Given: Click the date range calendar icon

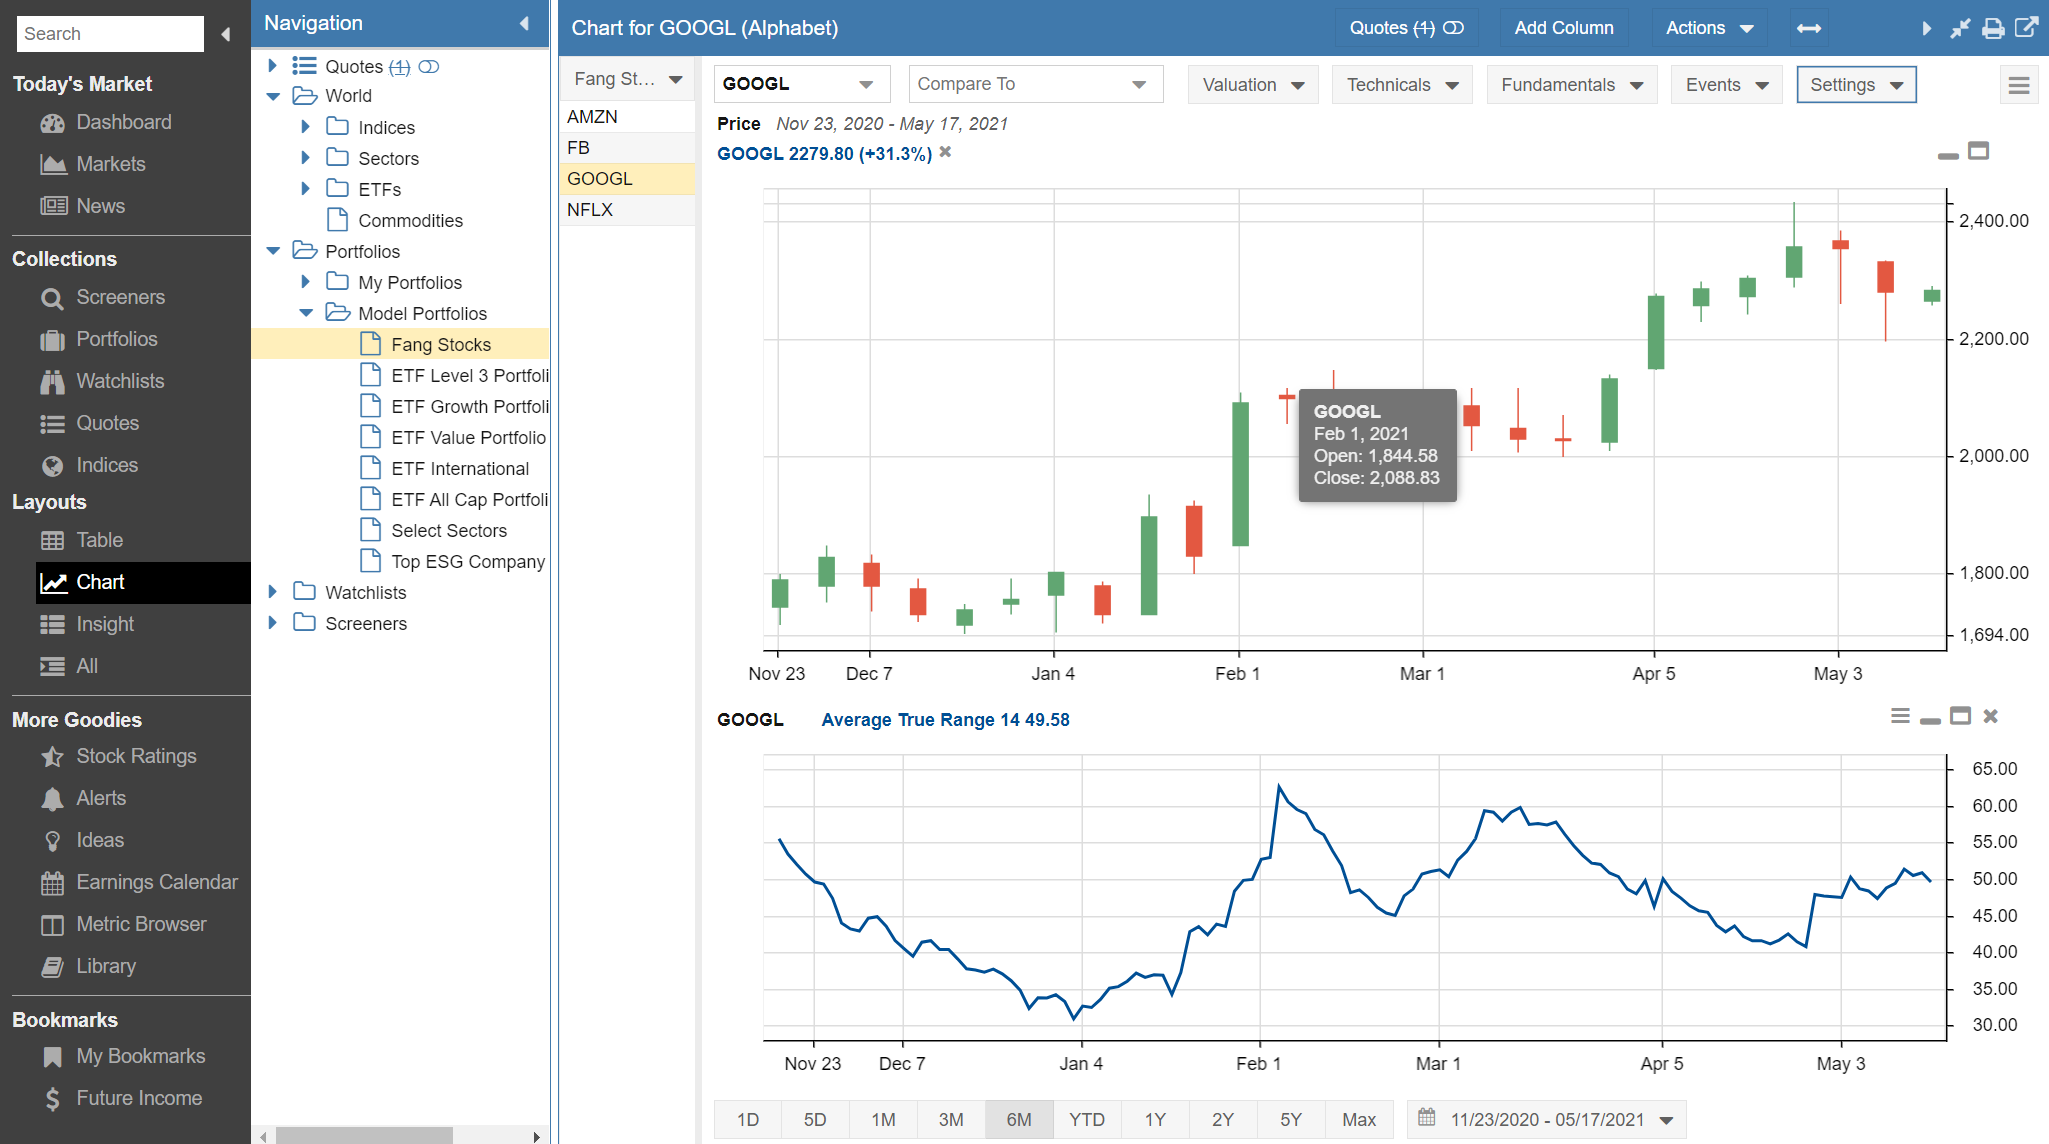Looking at the screenshot, I should 1427,1118.
